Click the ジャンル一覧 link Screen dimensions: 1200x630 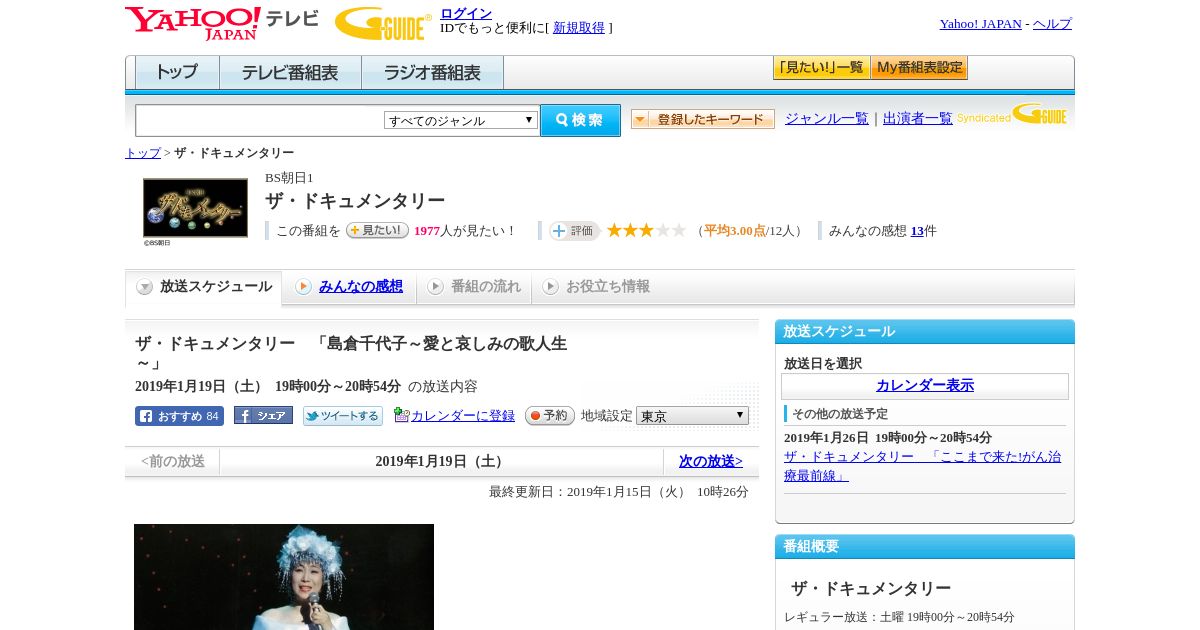pos(827,119)
